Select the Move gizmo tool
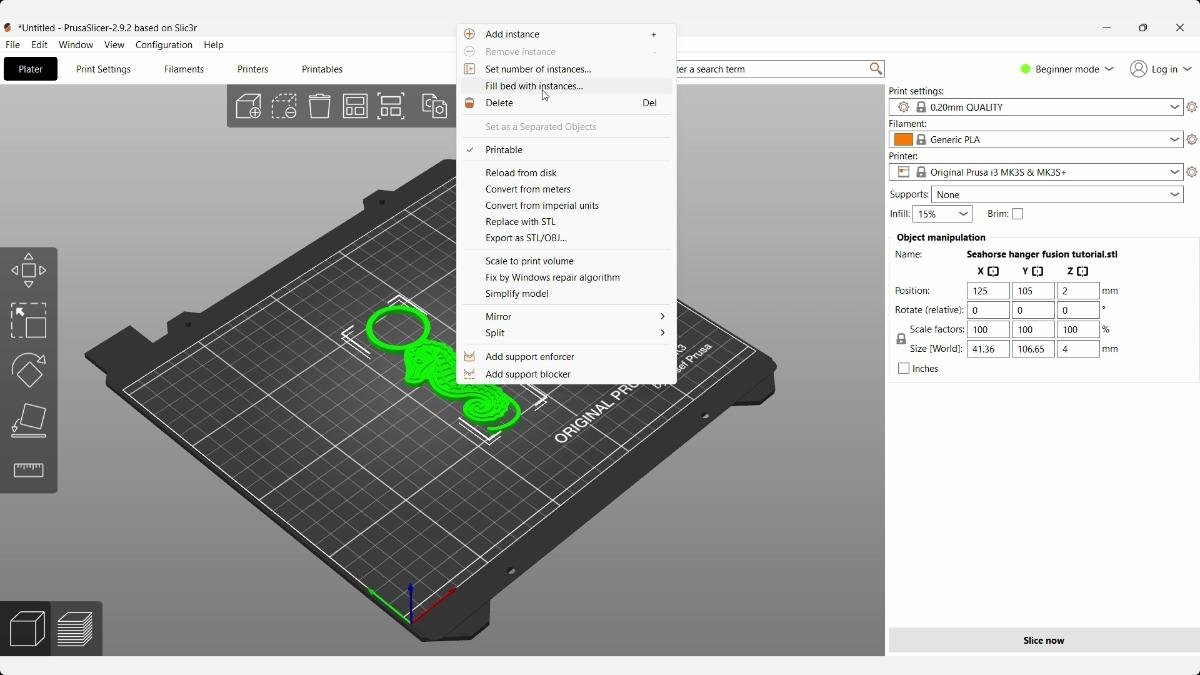This screenshot has width=1200, height=675. (x=28, y=270)
